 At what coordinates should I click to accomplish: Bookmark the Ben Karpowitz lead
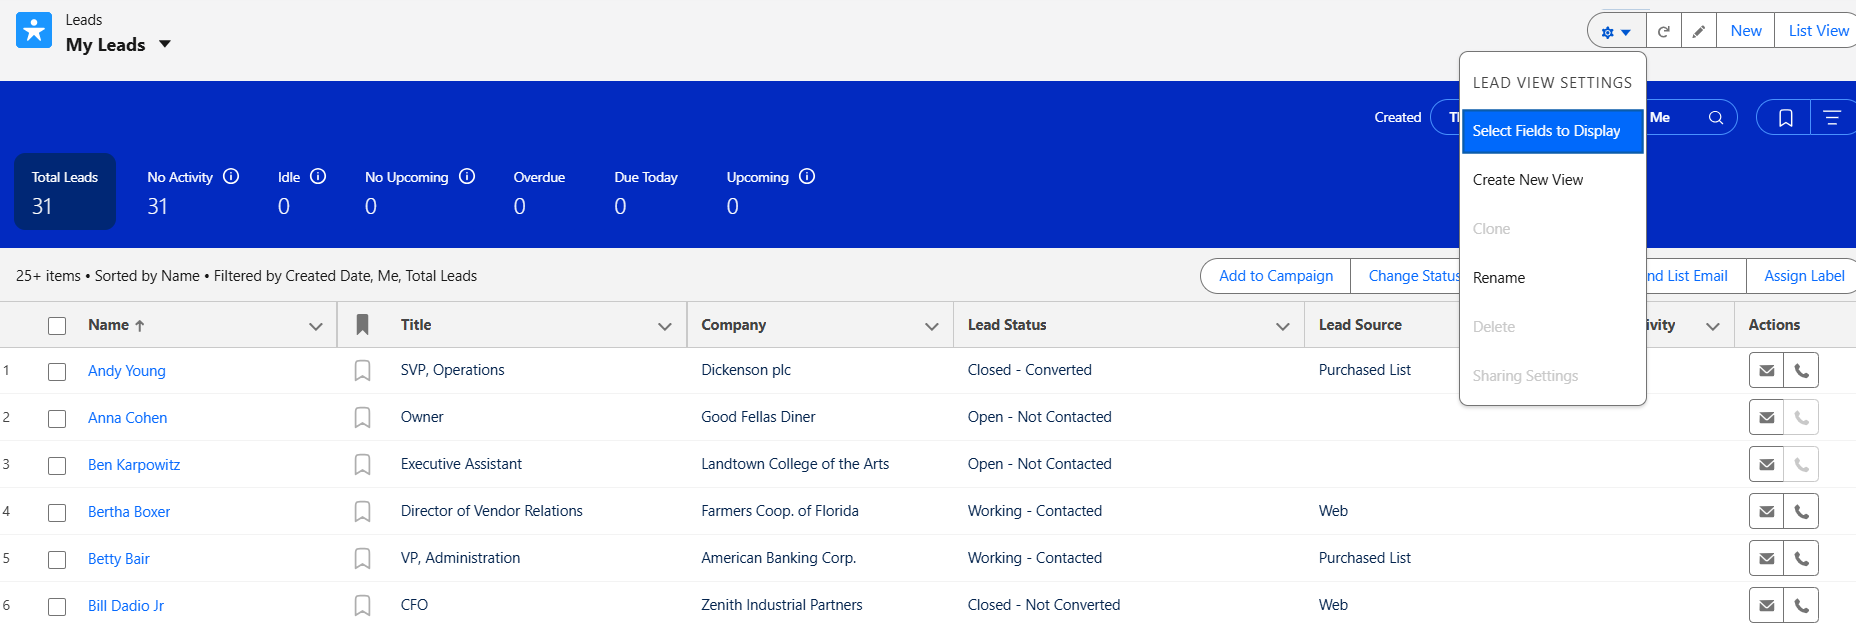coord(362,465)
